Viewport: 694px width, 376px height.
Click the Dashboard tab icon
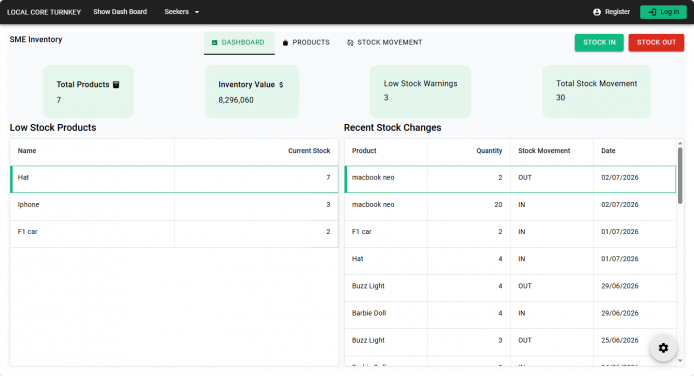215,42
